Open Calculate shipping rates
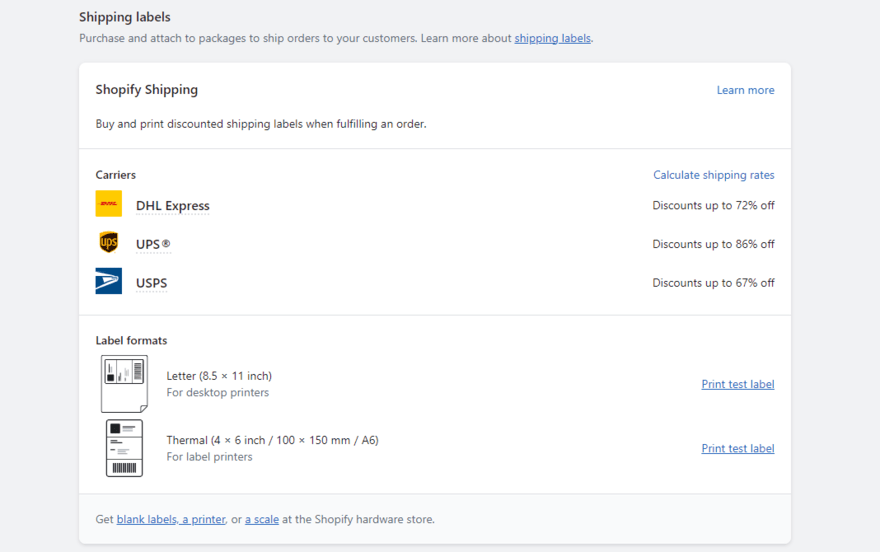This screenshot has height=552, width=880. point(713,175)
